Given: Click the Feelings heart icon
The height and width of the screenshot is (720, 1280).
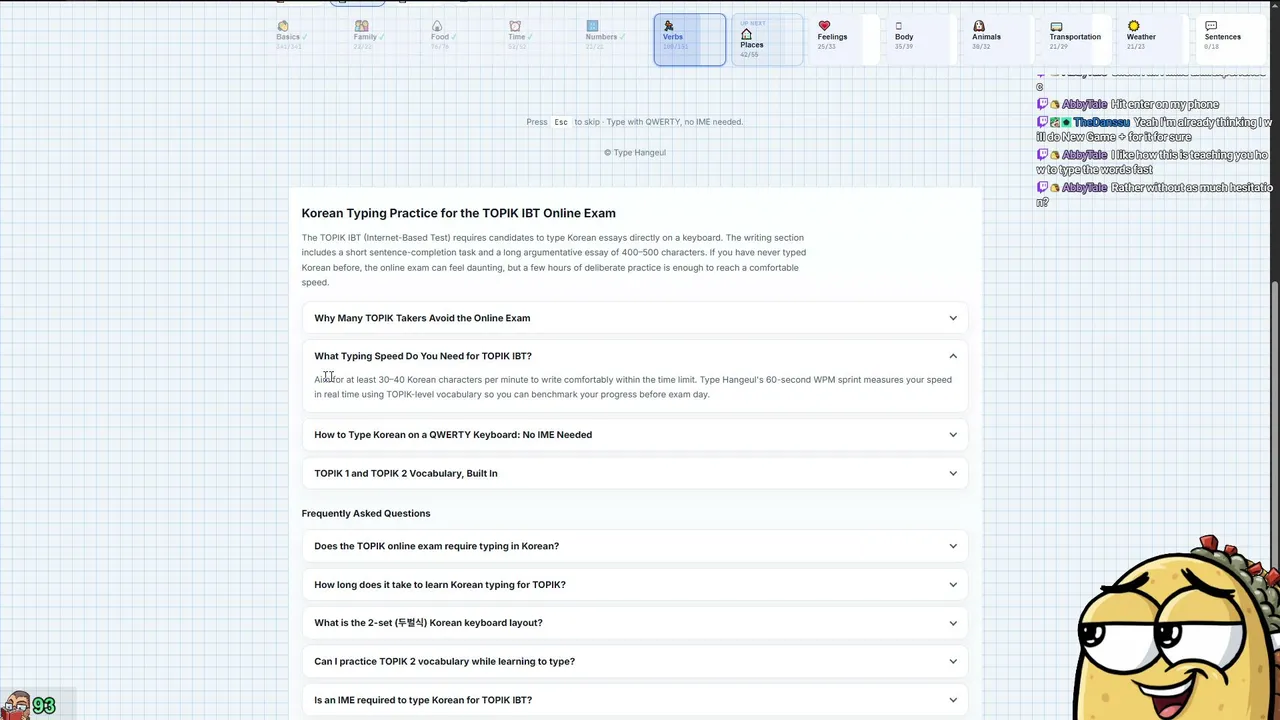Looking at the screenshot, I should 824,26.
